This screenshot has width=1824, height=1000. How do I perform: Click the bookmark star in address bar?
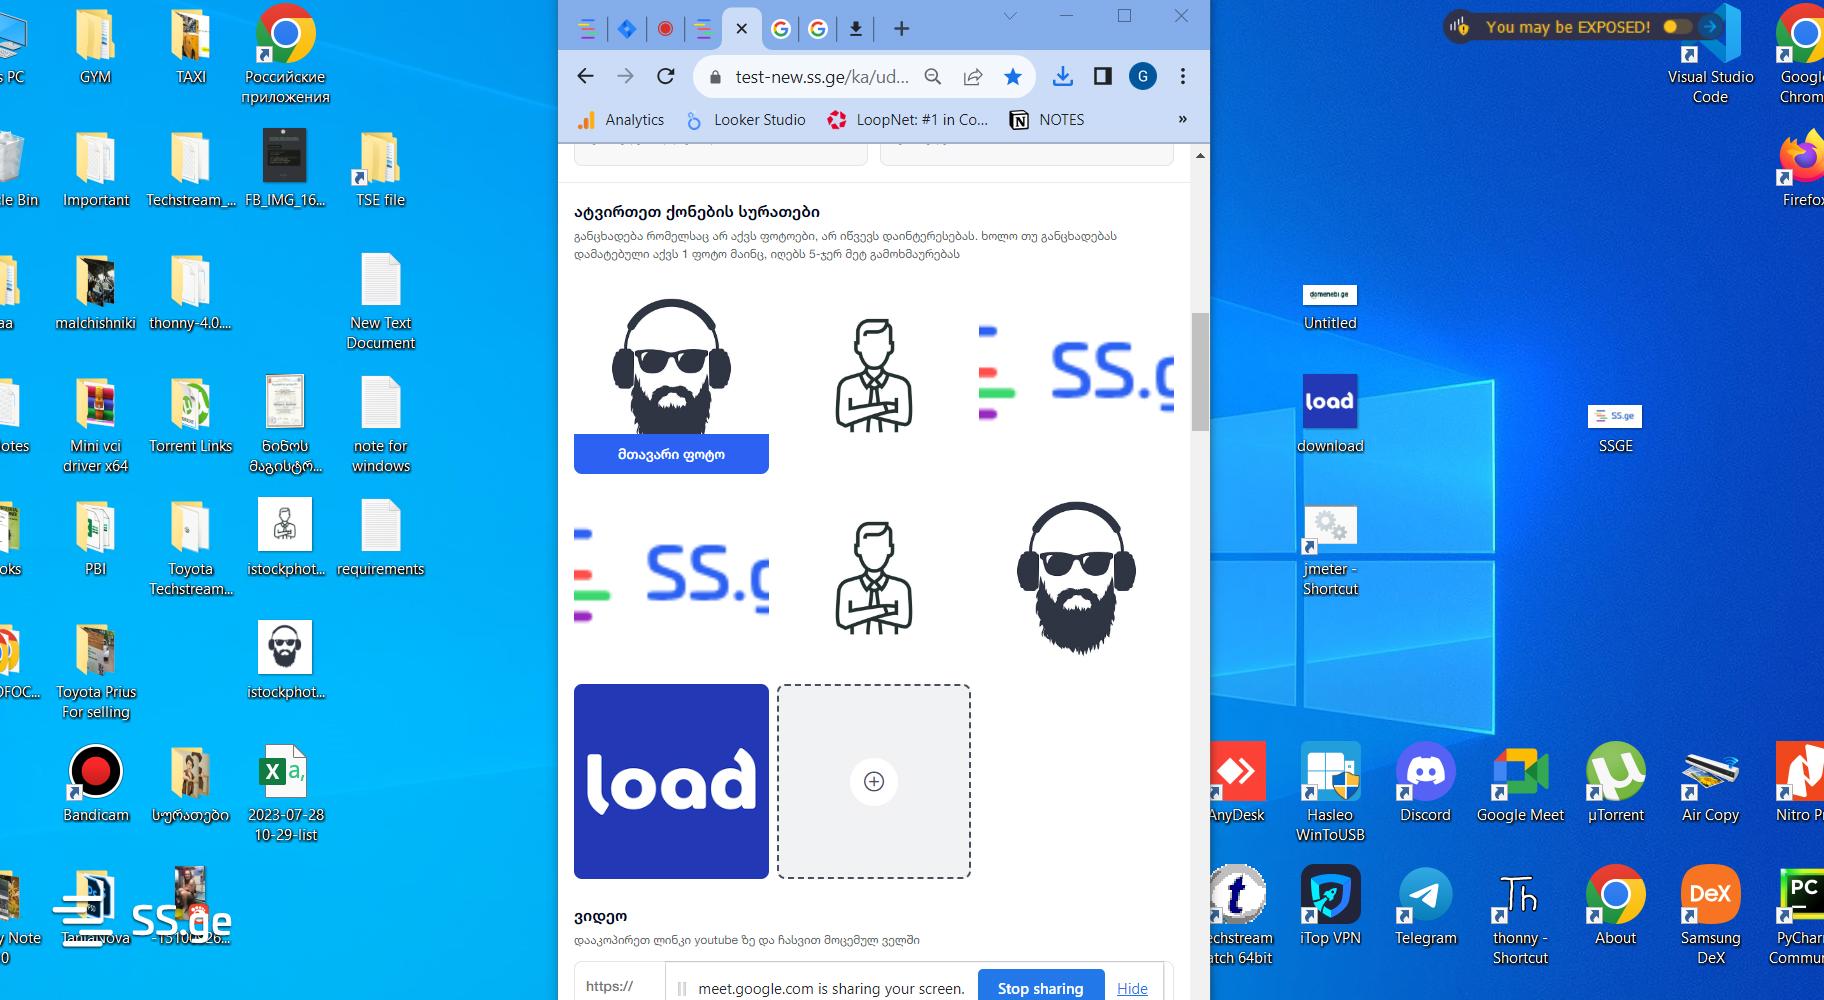pos(1013,76)
